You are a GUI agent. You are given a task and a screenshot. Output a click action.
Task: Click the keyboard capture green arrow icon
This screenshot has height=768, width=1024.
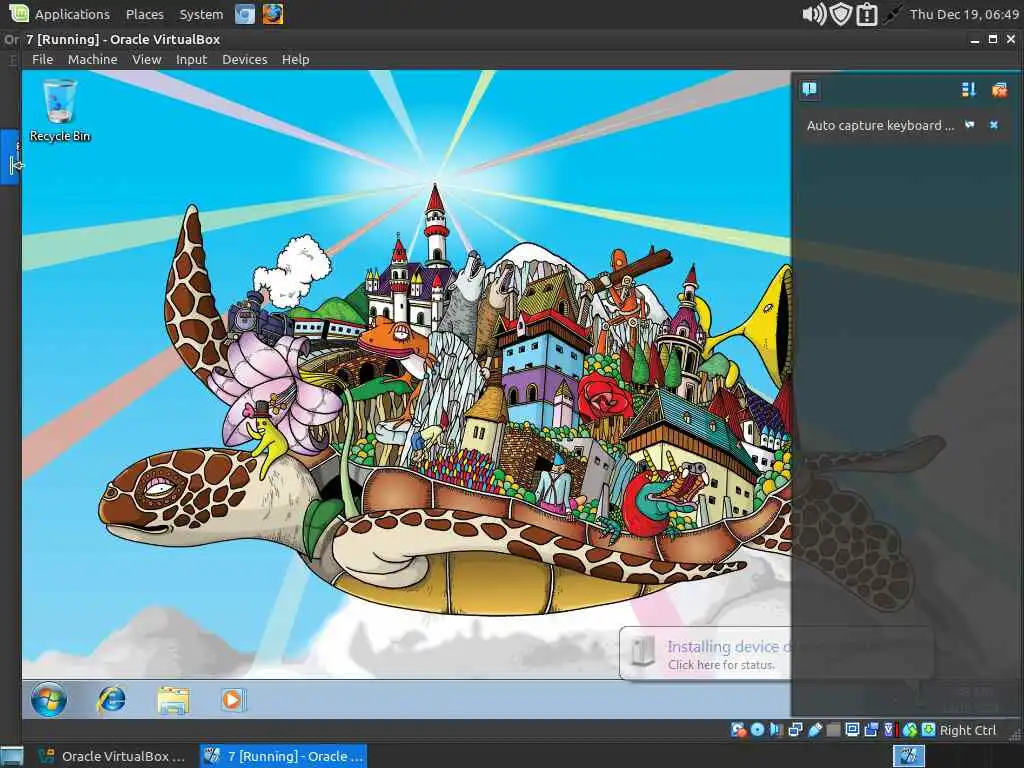point(929,730)
